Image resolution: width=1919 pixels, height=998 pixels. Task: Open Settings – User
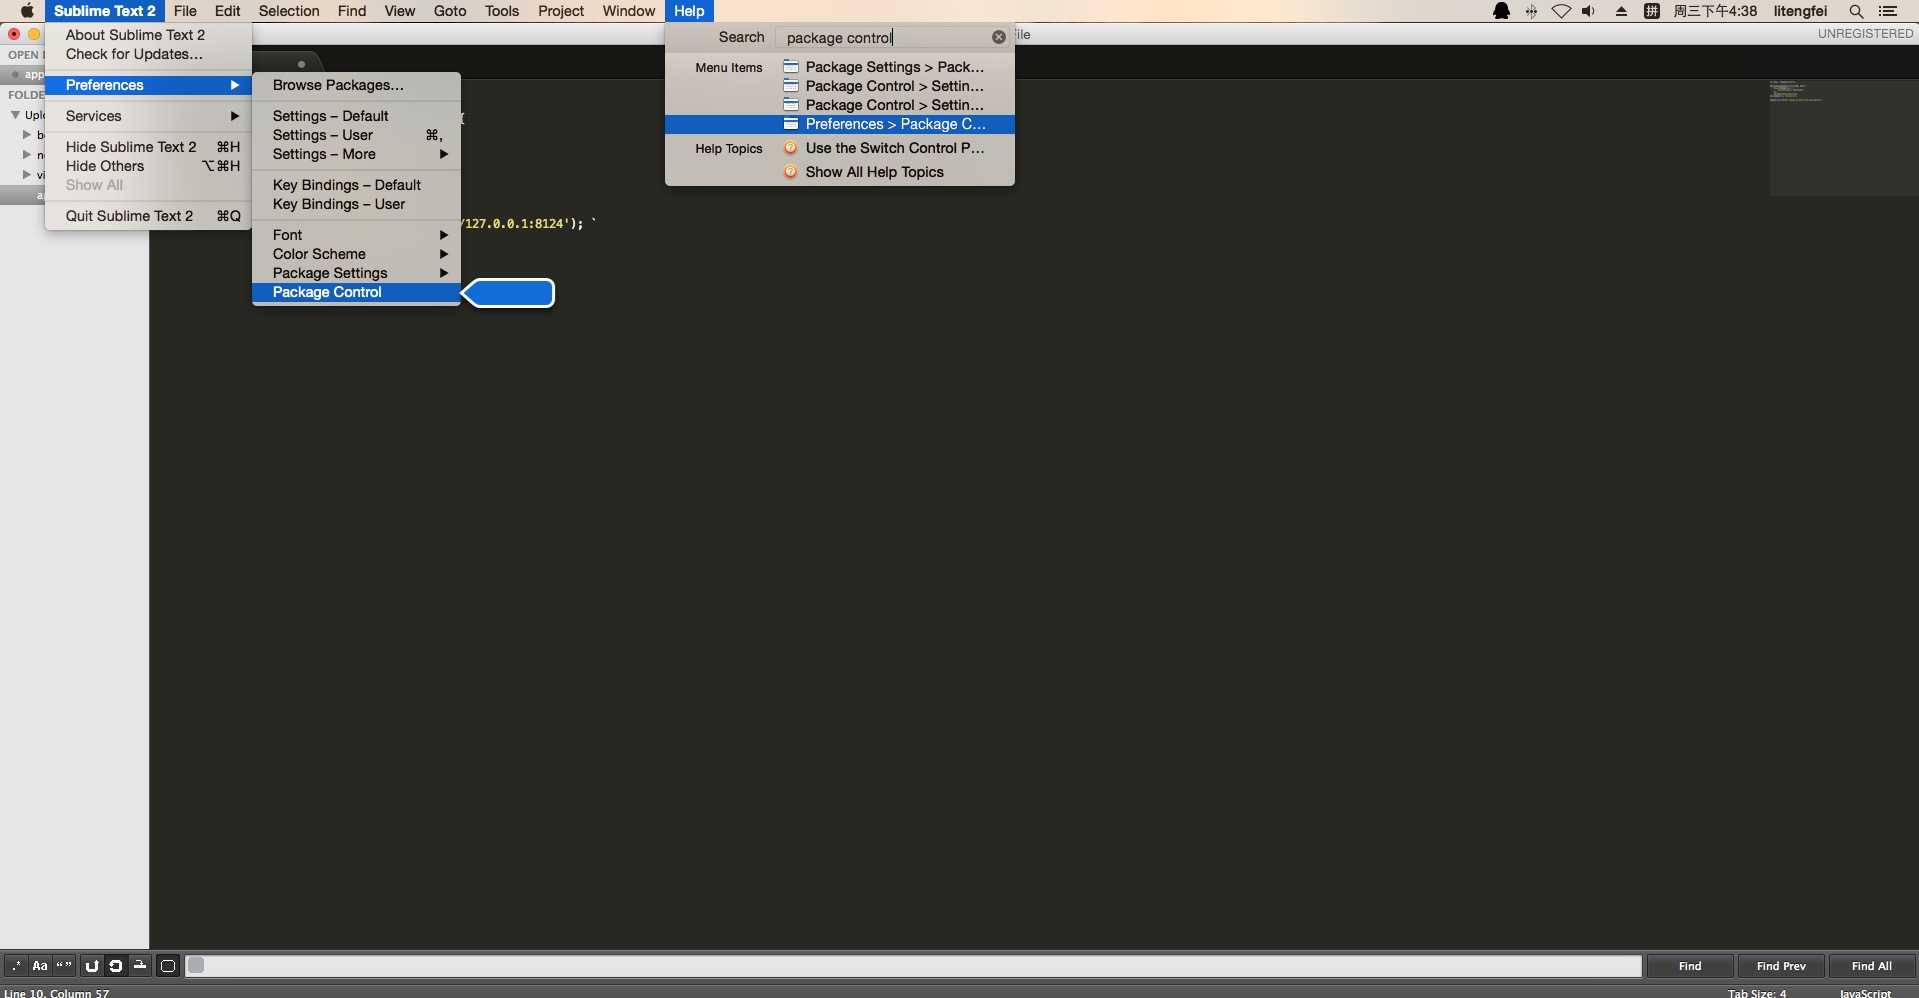click(x=356, y=135)
